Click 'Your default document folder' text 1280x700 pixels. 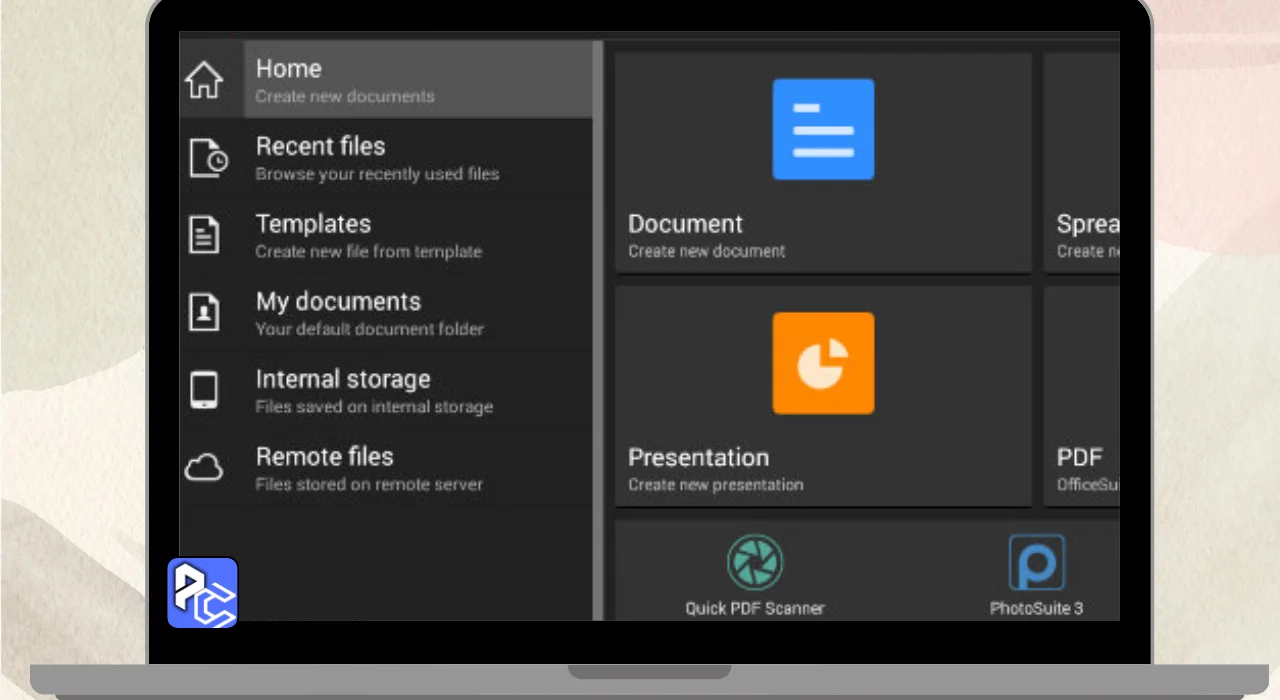(369, 329)
